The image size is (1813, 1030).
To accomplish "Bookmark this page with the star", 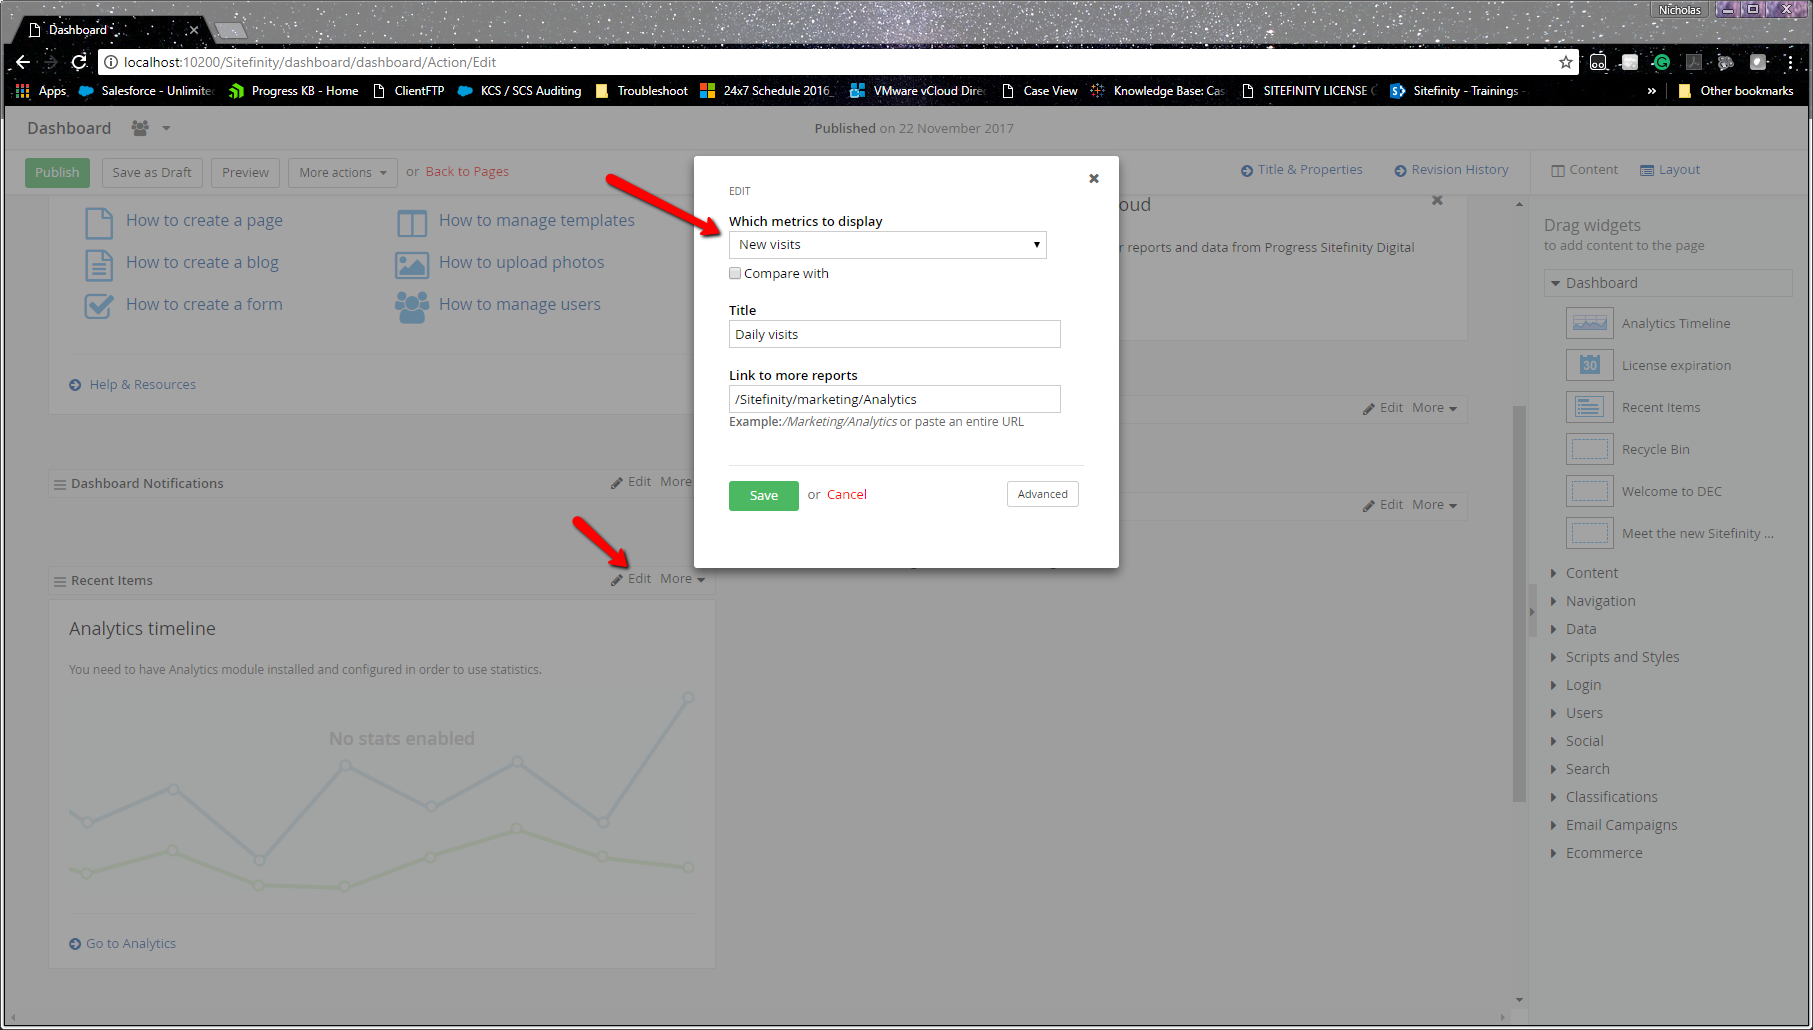I will click(x=1565, y=62).
